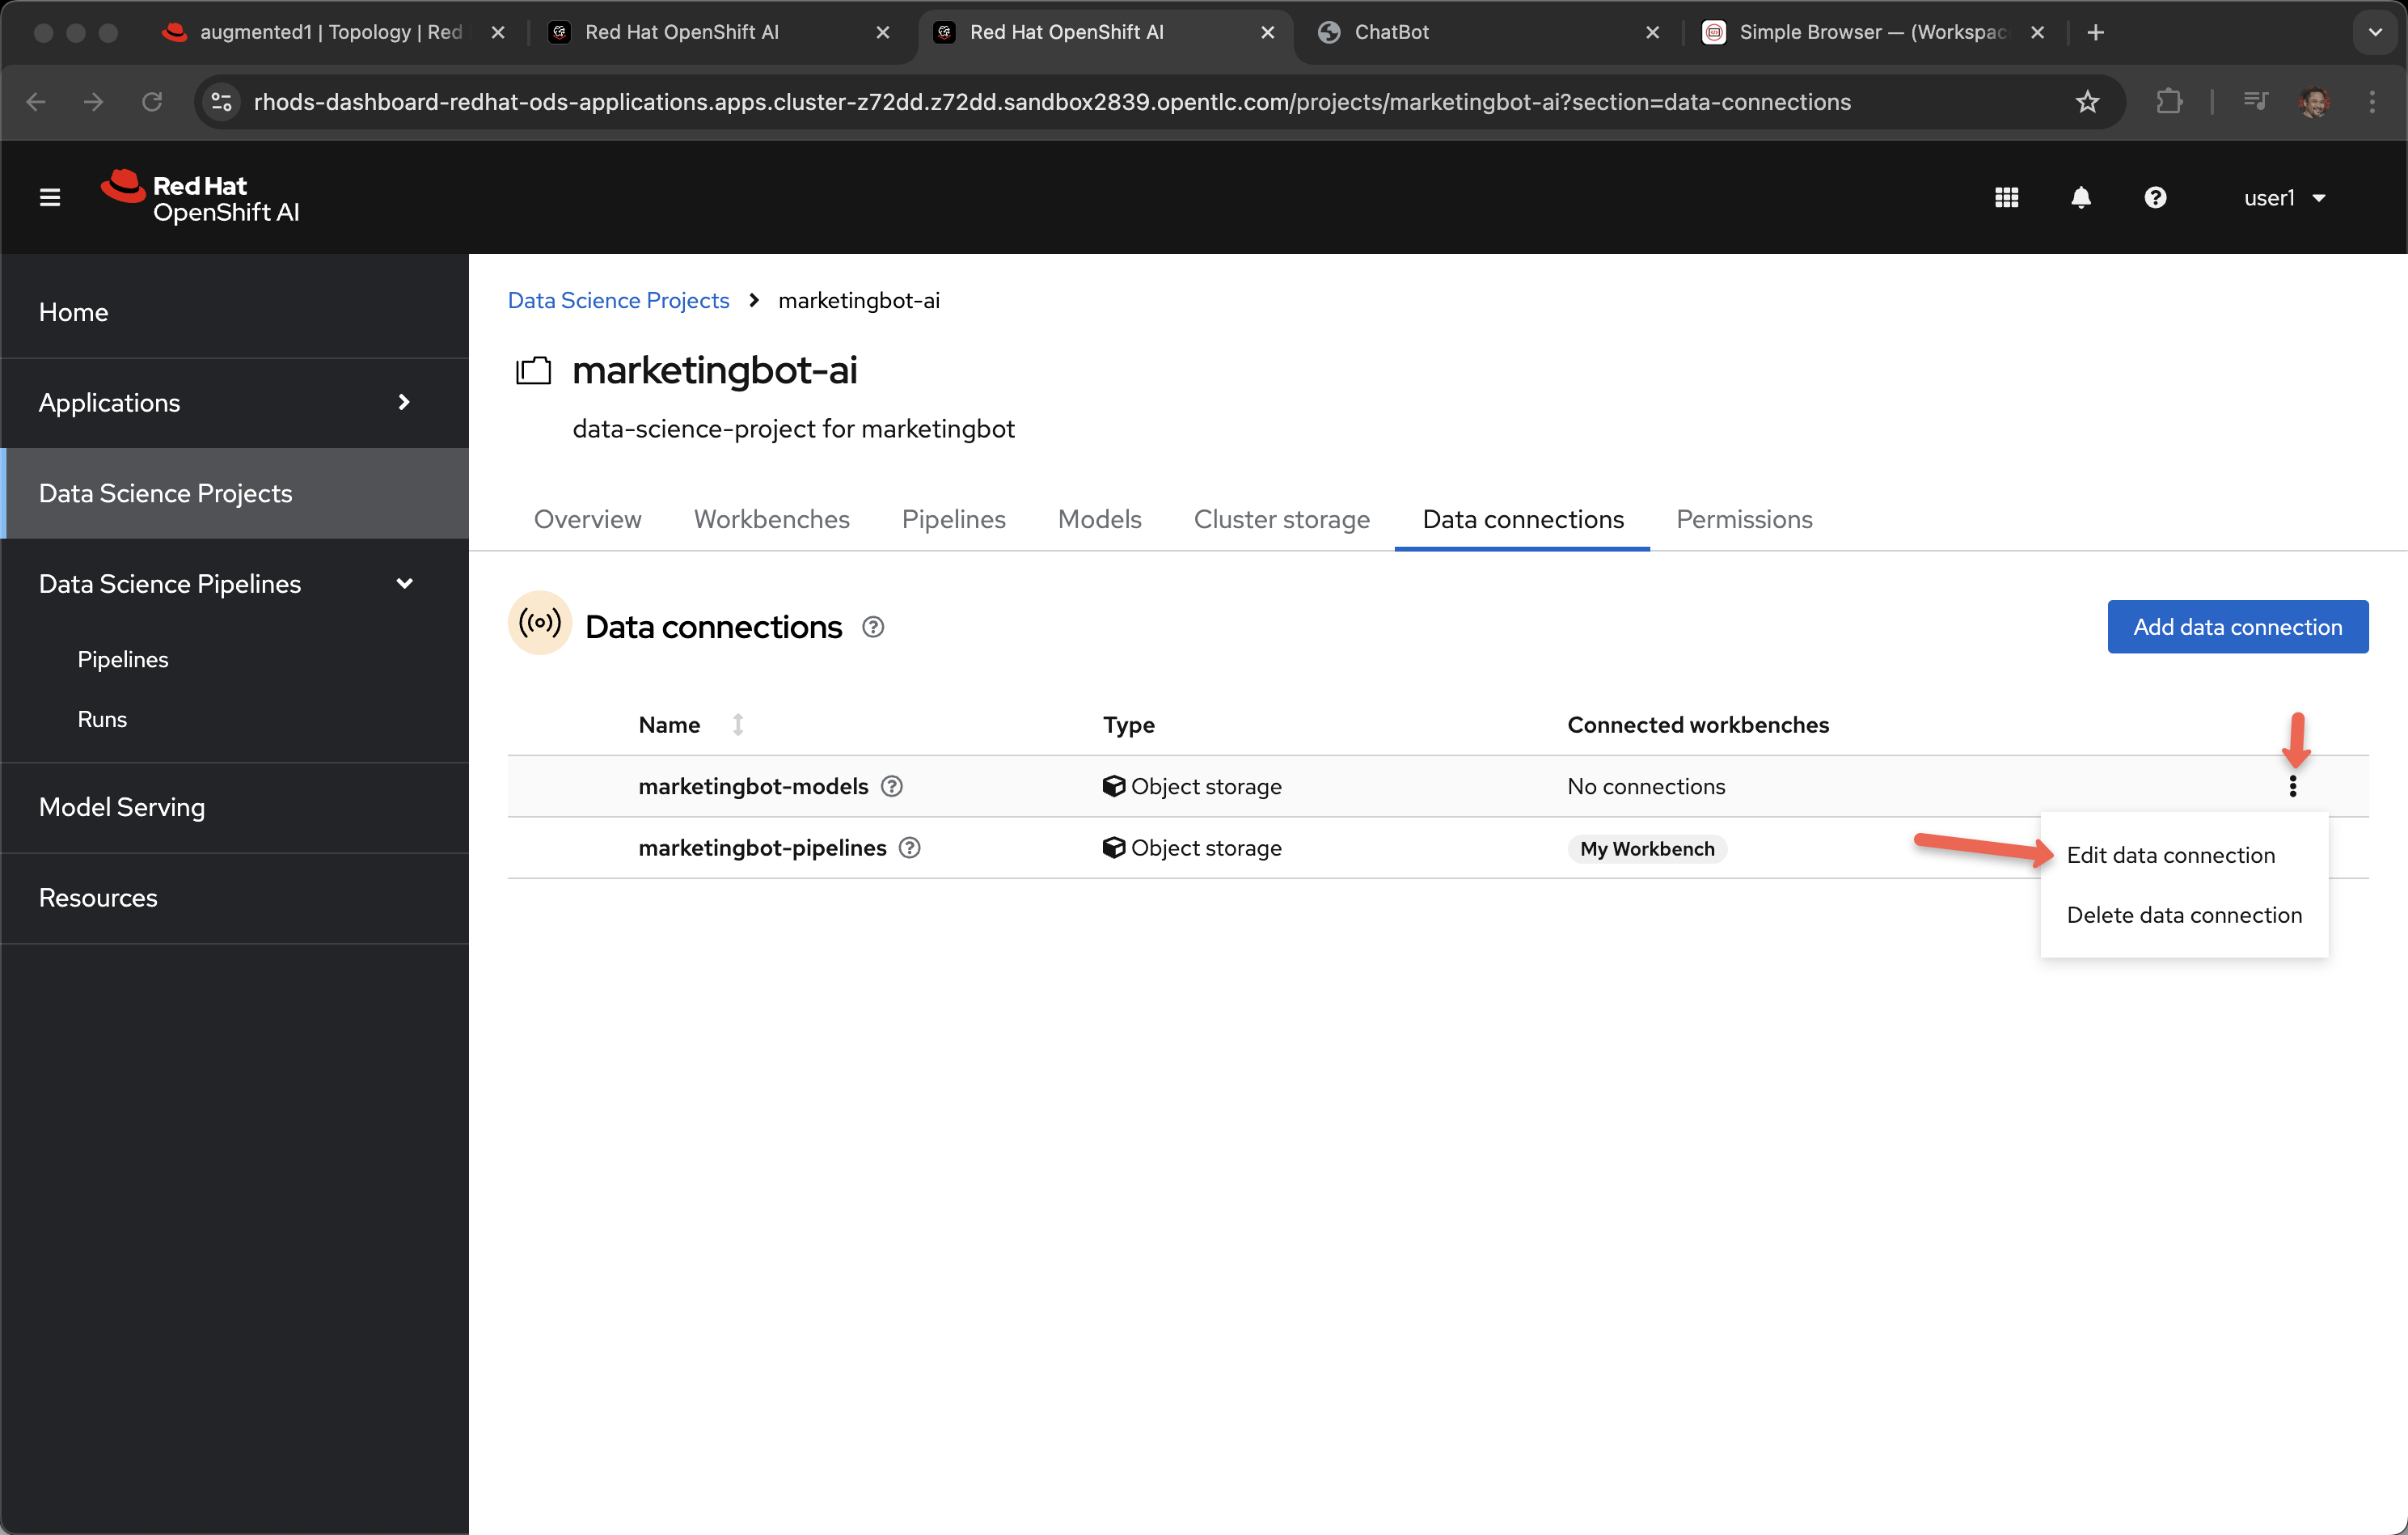Switch to the Cluster storage tab
Image resolution: width=2408 pixels, height=1535 pixels.
pyautogui.click(x=1281, y=519)
